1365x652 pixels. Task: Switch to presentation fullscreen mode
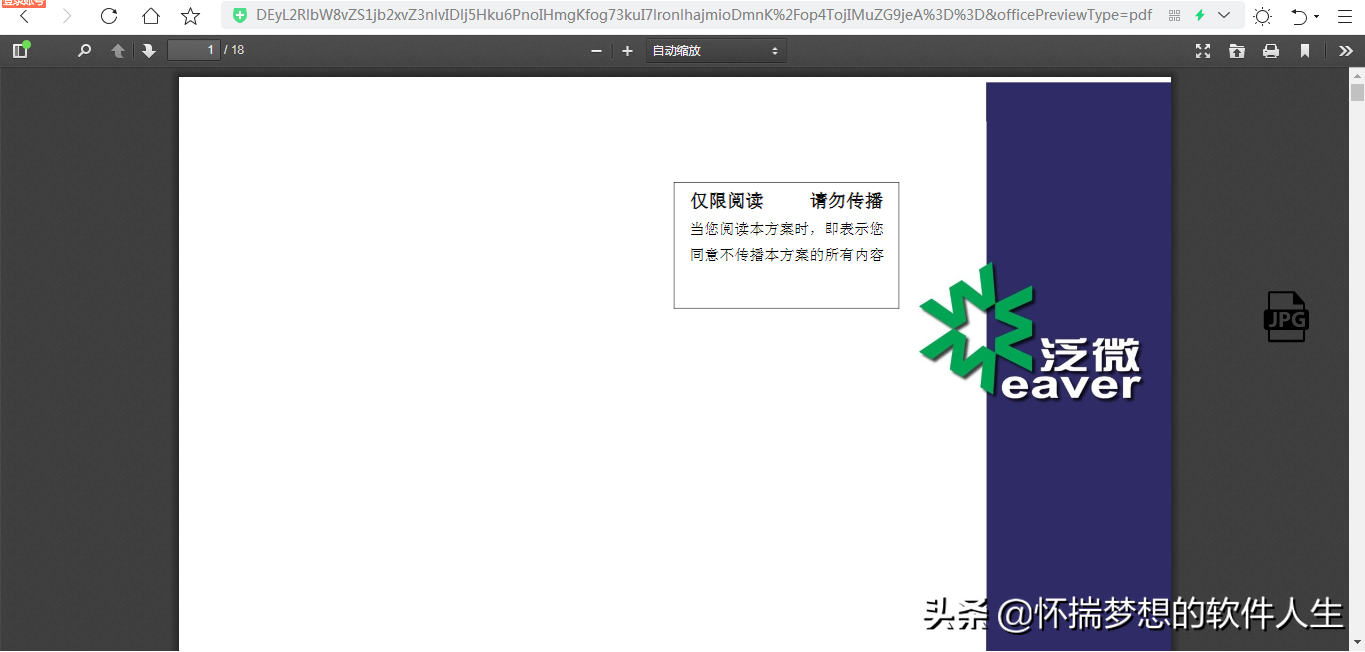pyautogui.click(x=1203, y=51)
